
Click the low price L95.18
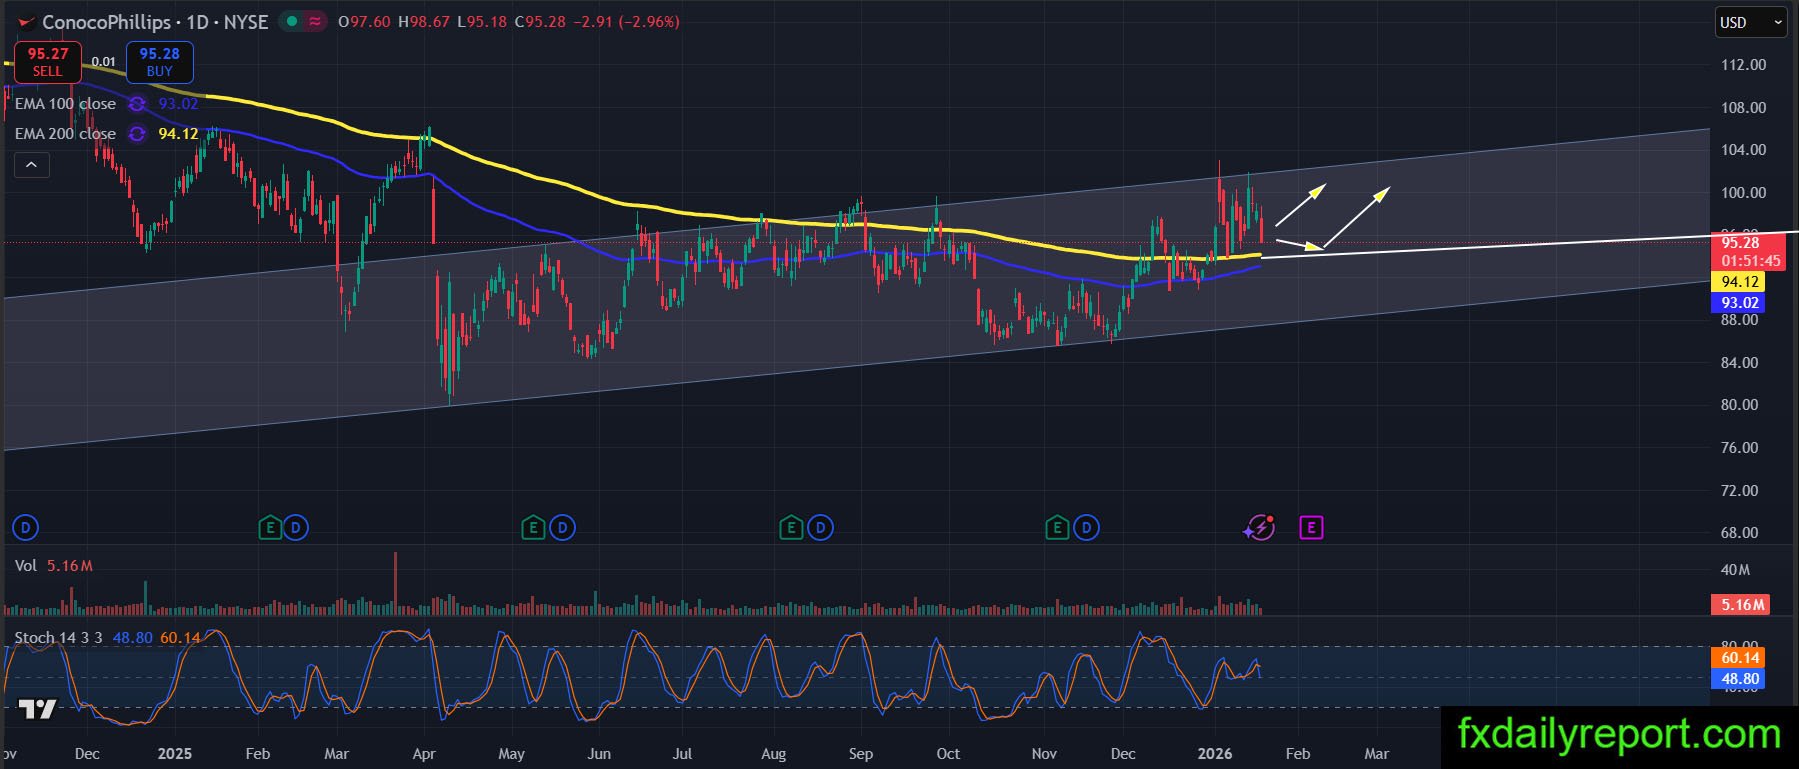click(482, 22)
